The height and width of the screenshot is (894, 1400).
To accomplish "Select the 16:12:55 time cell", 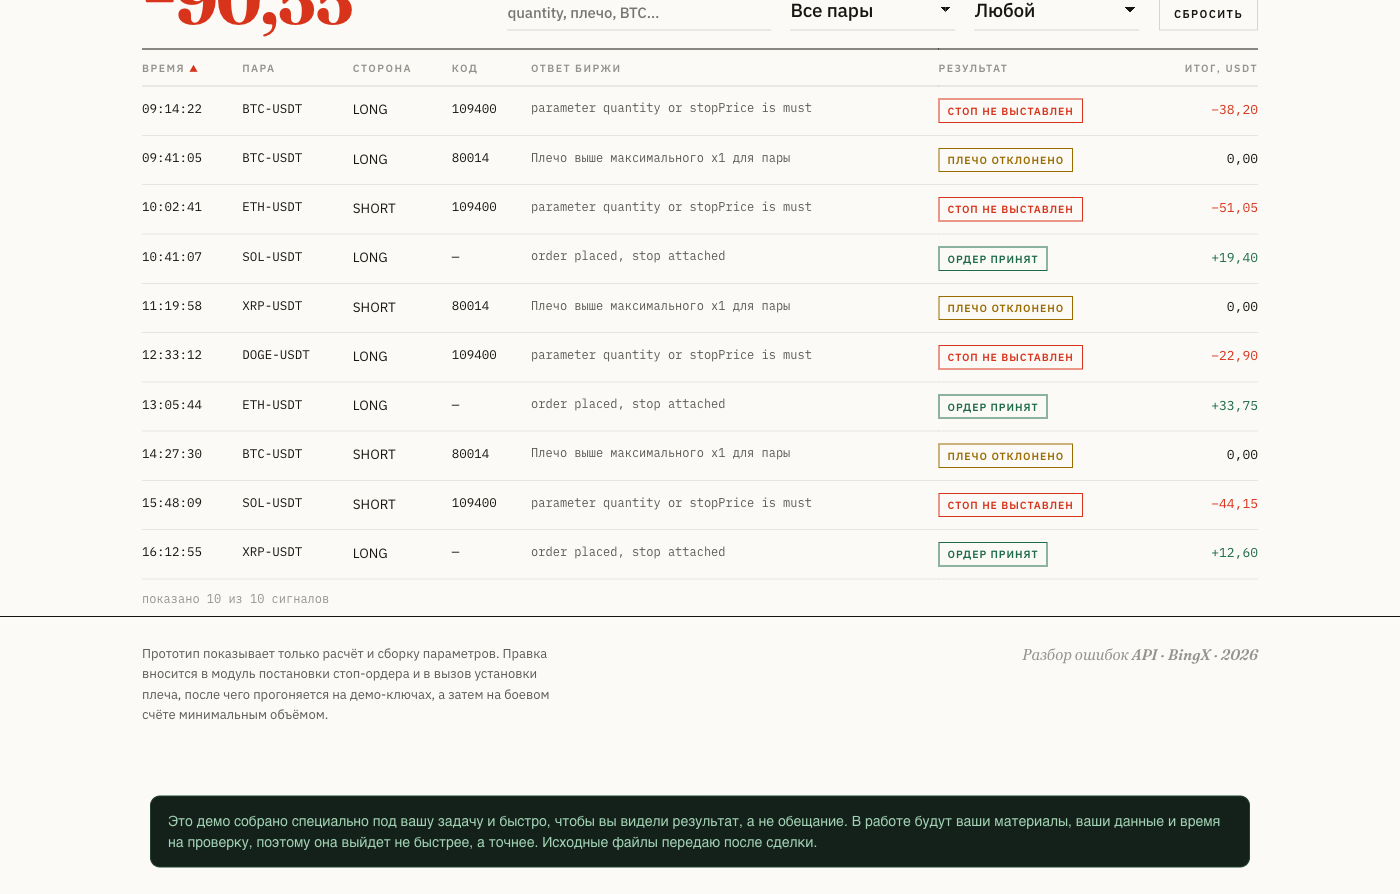I will coord(172,552).
